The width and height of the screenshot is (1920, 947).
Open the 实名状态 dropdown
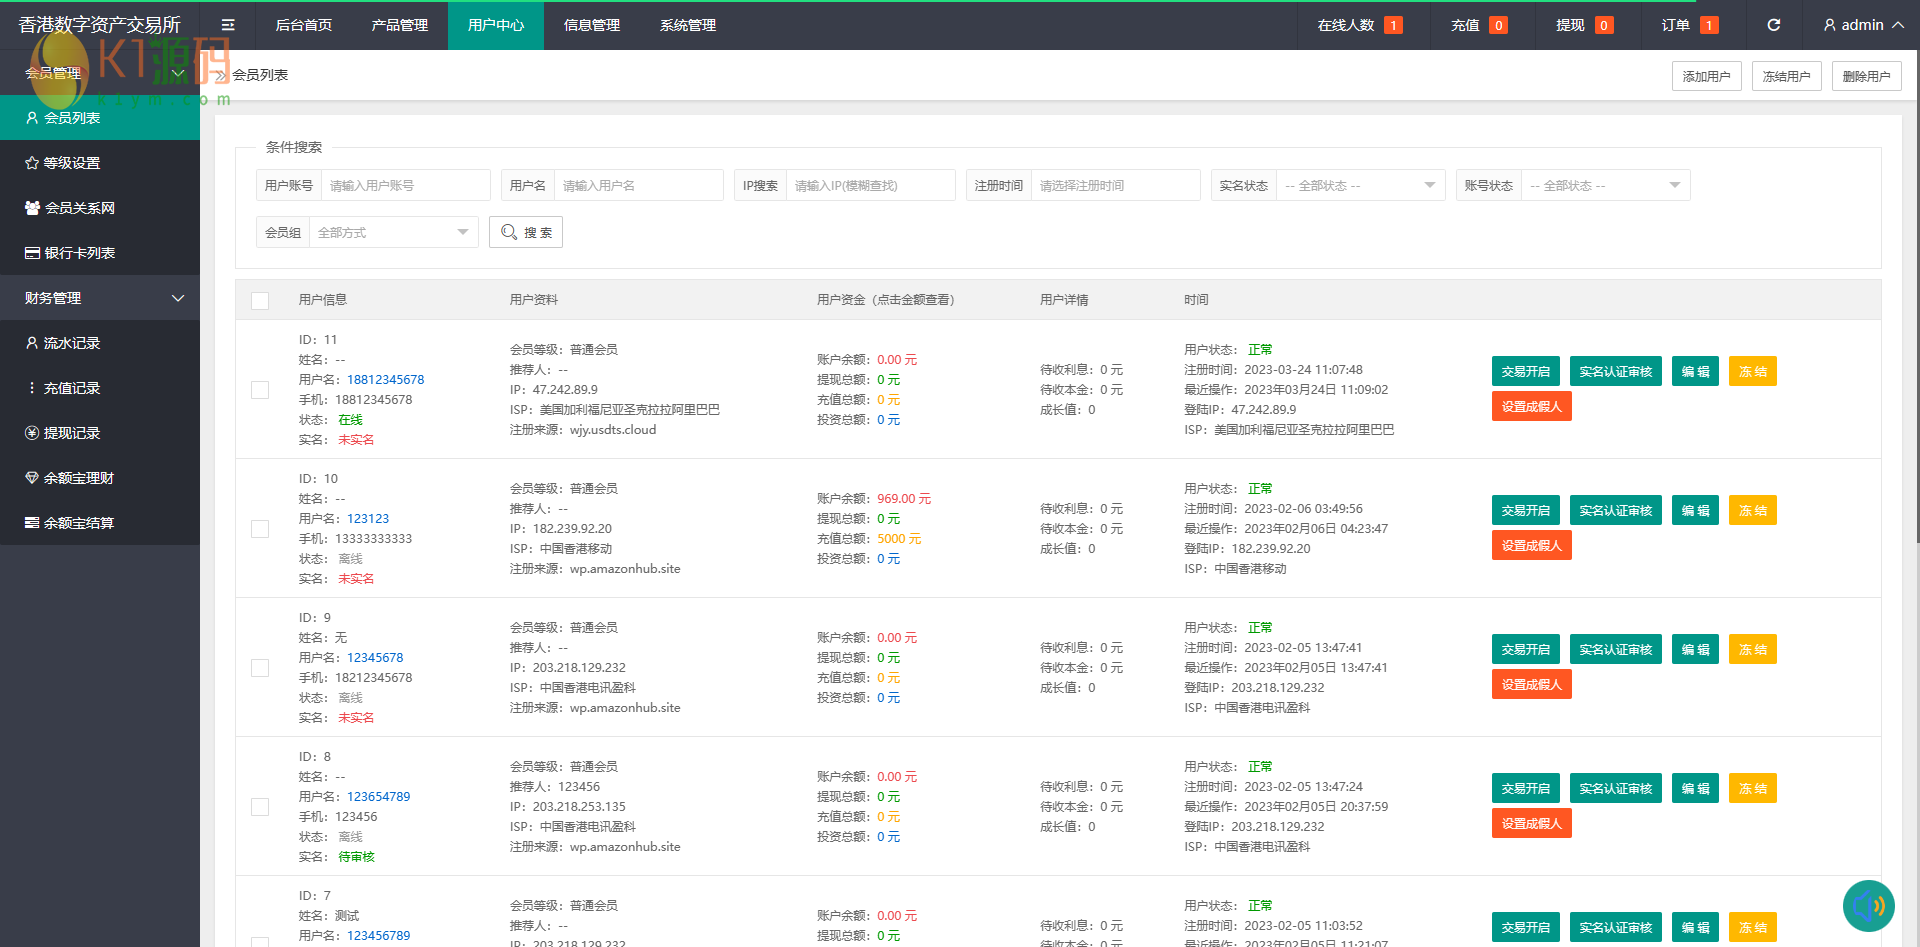1359,186
